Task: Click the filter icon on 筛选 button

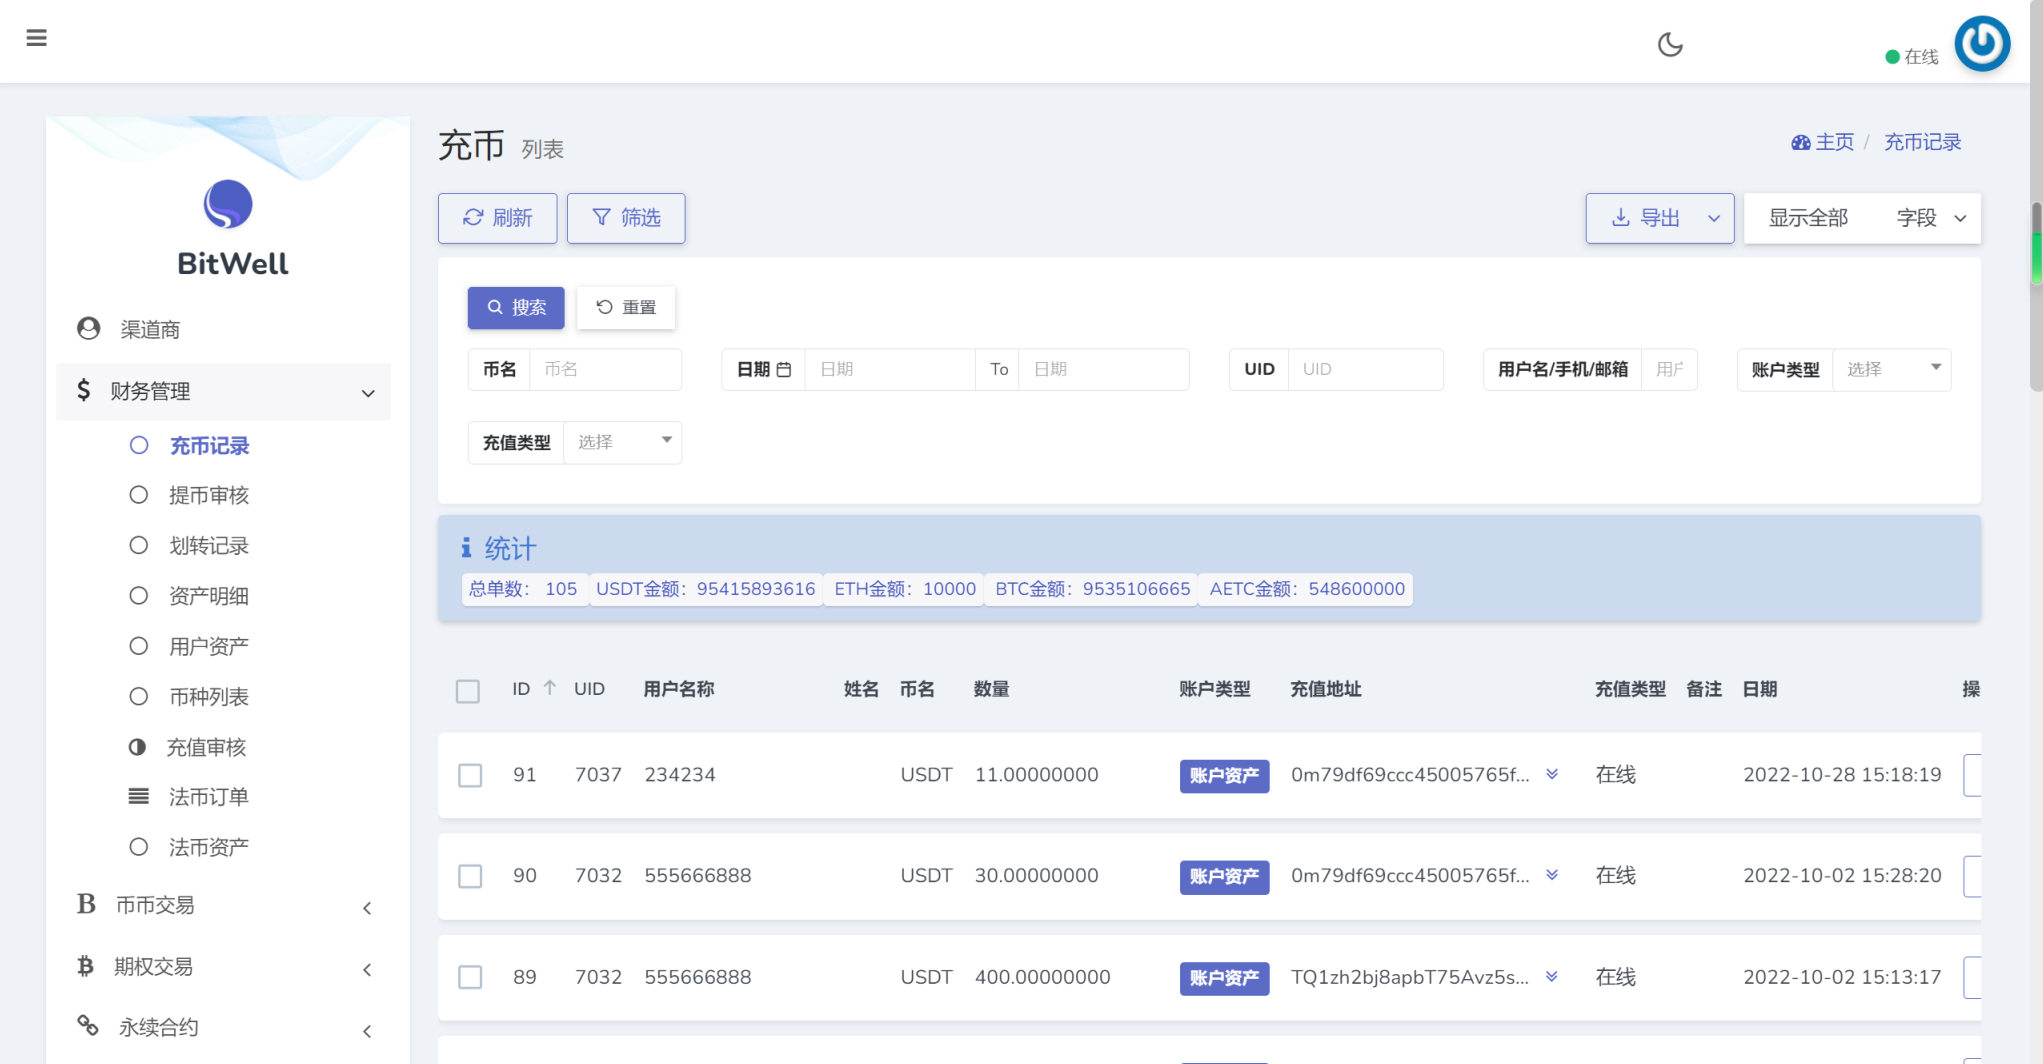Action: (601, 217)
